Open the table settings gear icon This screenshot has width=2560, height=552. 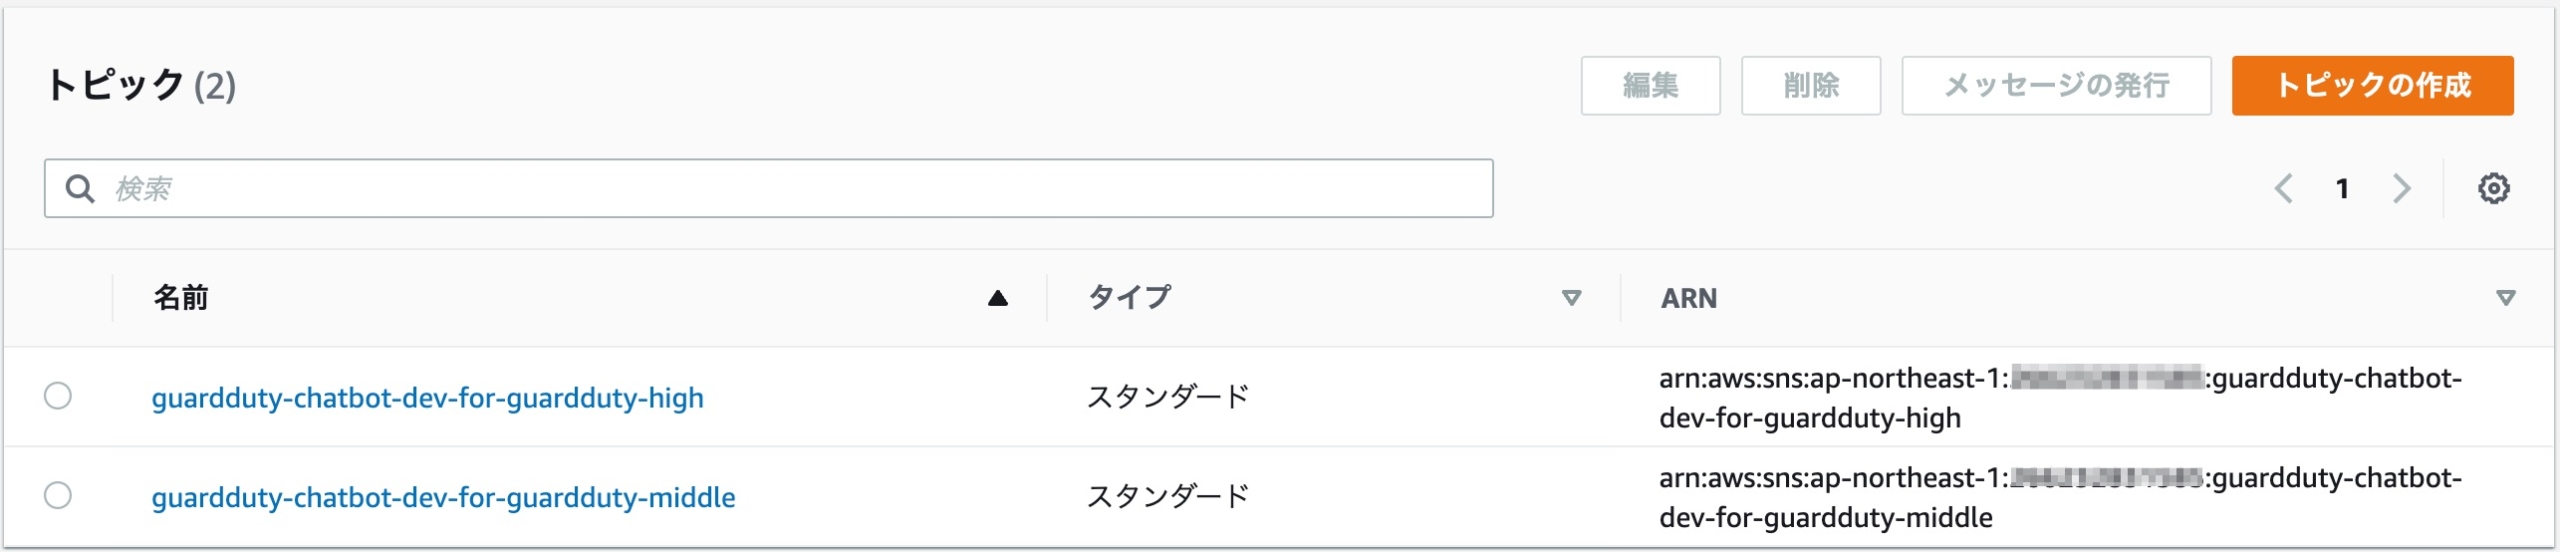tap(2493, 188)
